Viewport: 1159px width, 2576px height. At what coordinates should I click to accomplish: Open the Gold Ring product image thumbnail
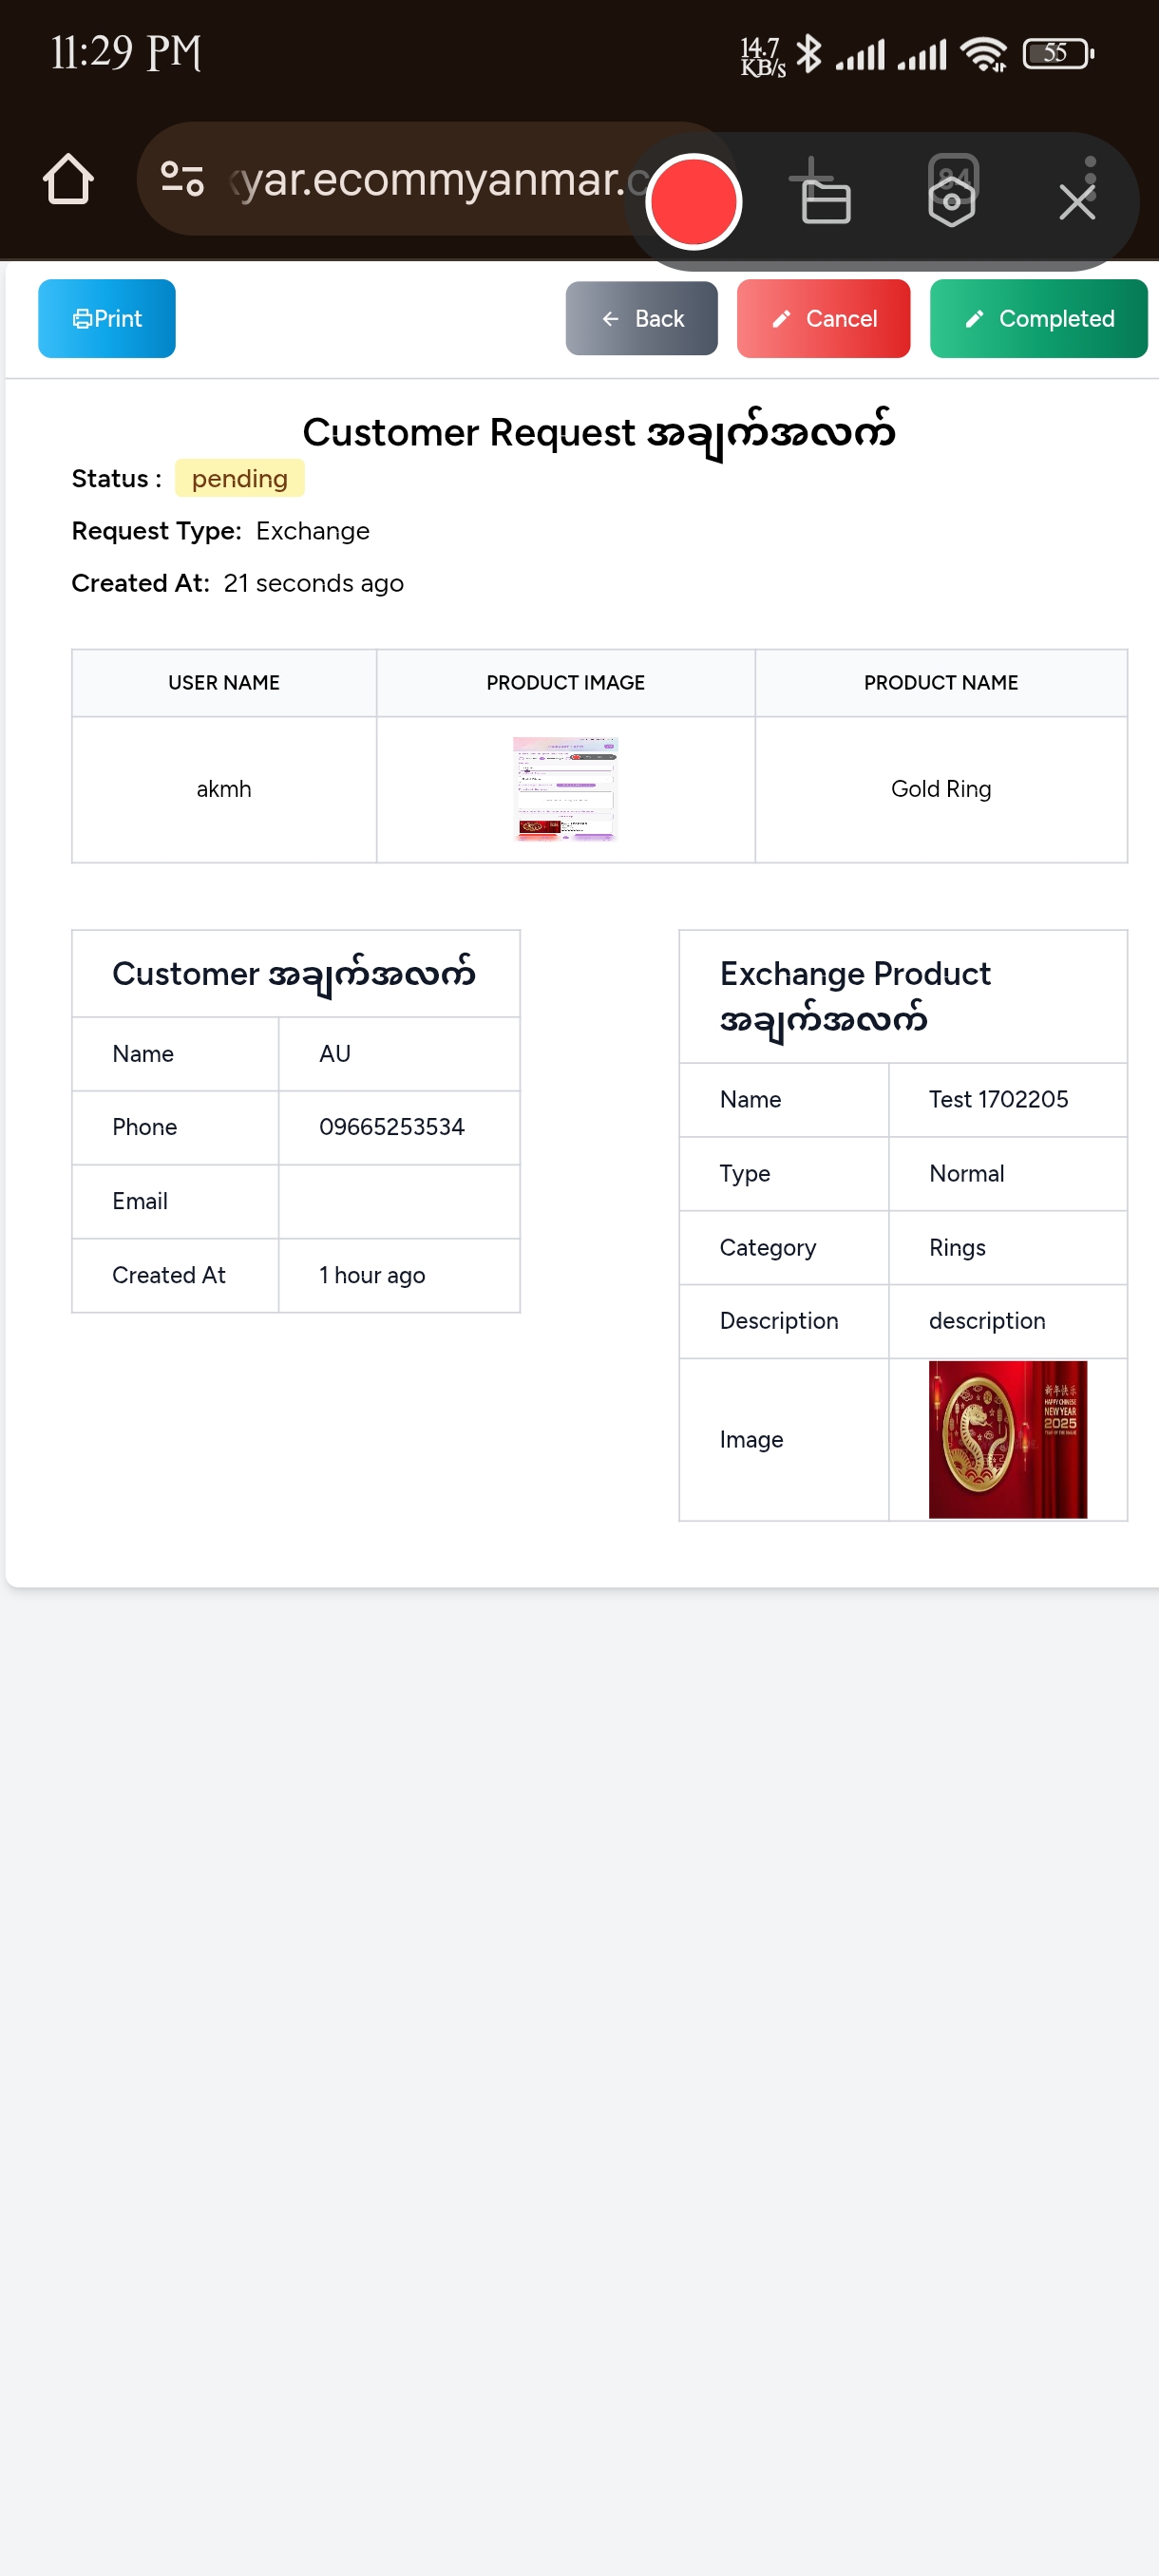[565, 789]
